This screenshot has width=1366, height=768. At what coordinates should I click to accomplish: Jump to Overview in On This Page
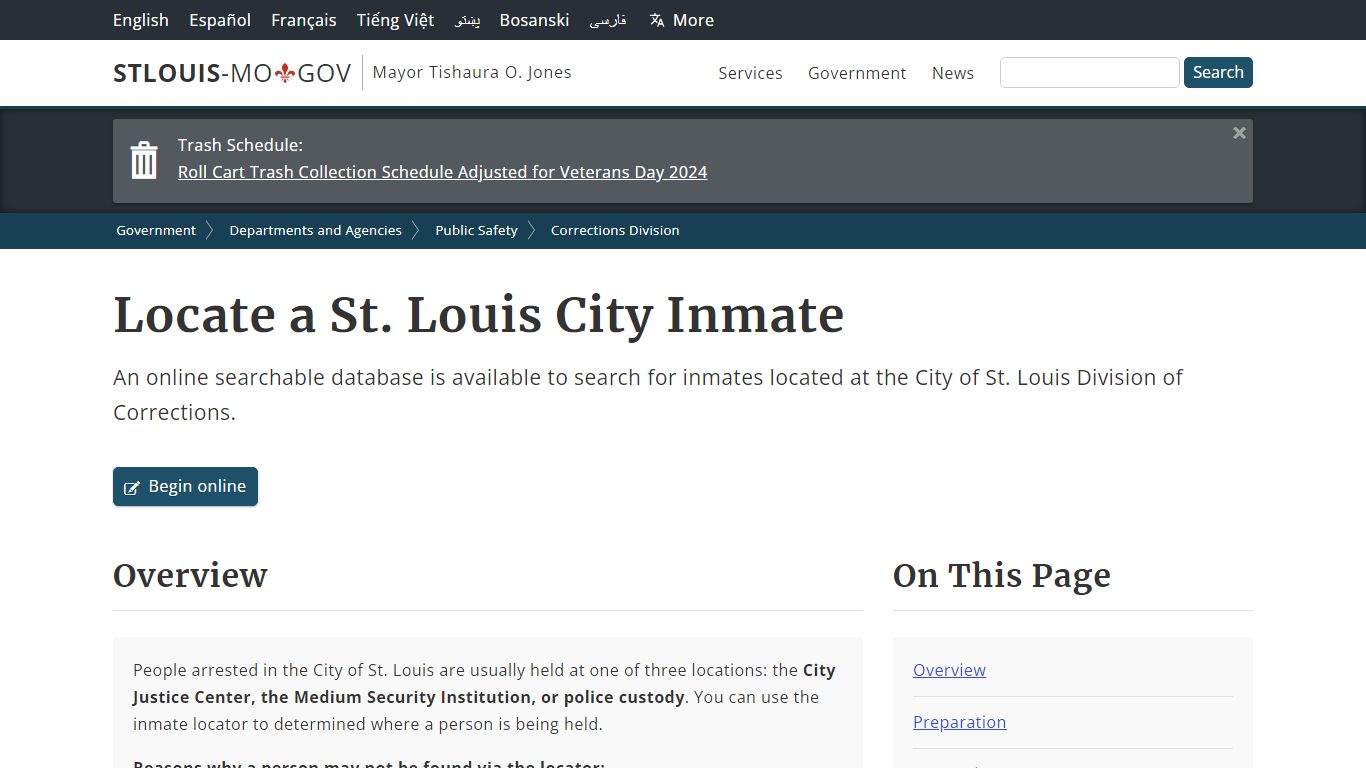(949, 670)
